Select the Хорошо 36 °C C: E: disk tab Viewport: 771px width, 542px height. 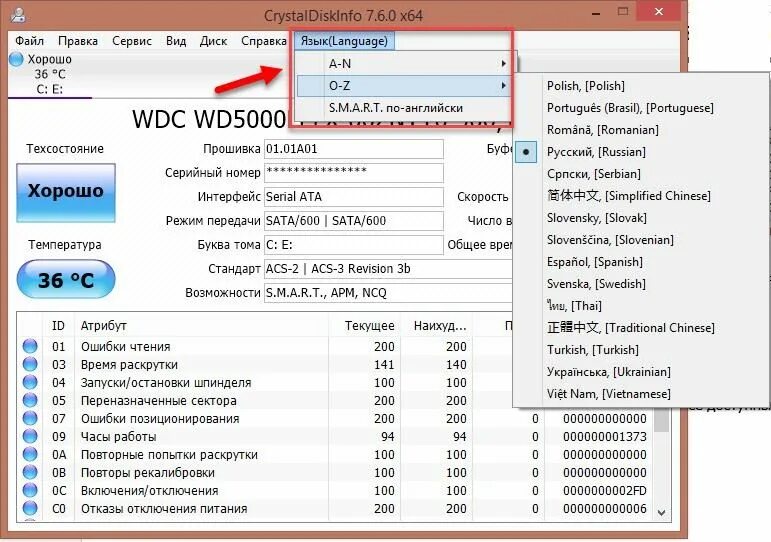(49, 74)
